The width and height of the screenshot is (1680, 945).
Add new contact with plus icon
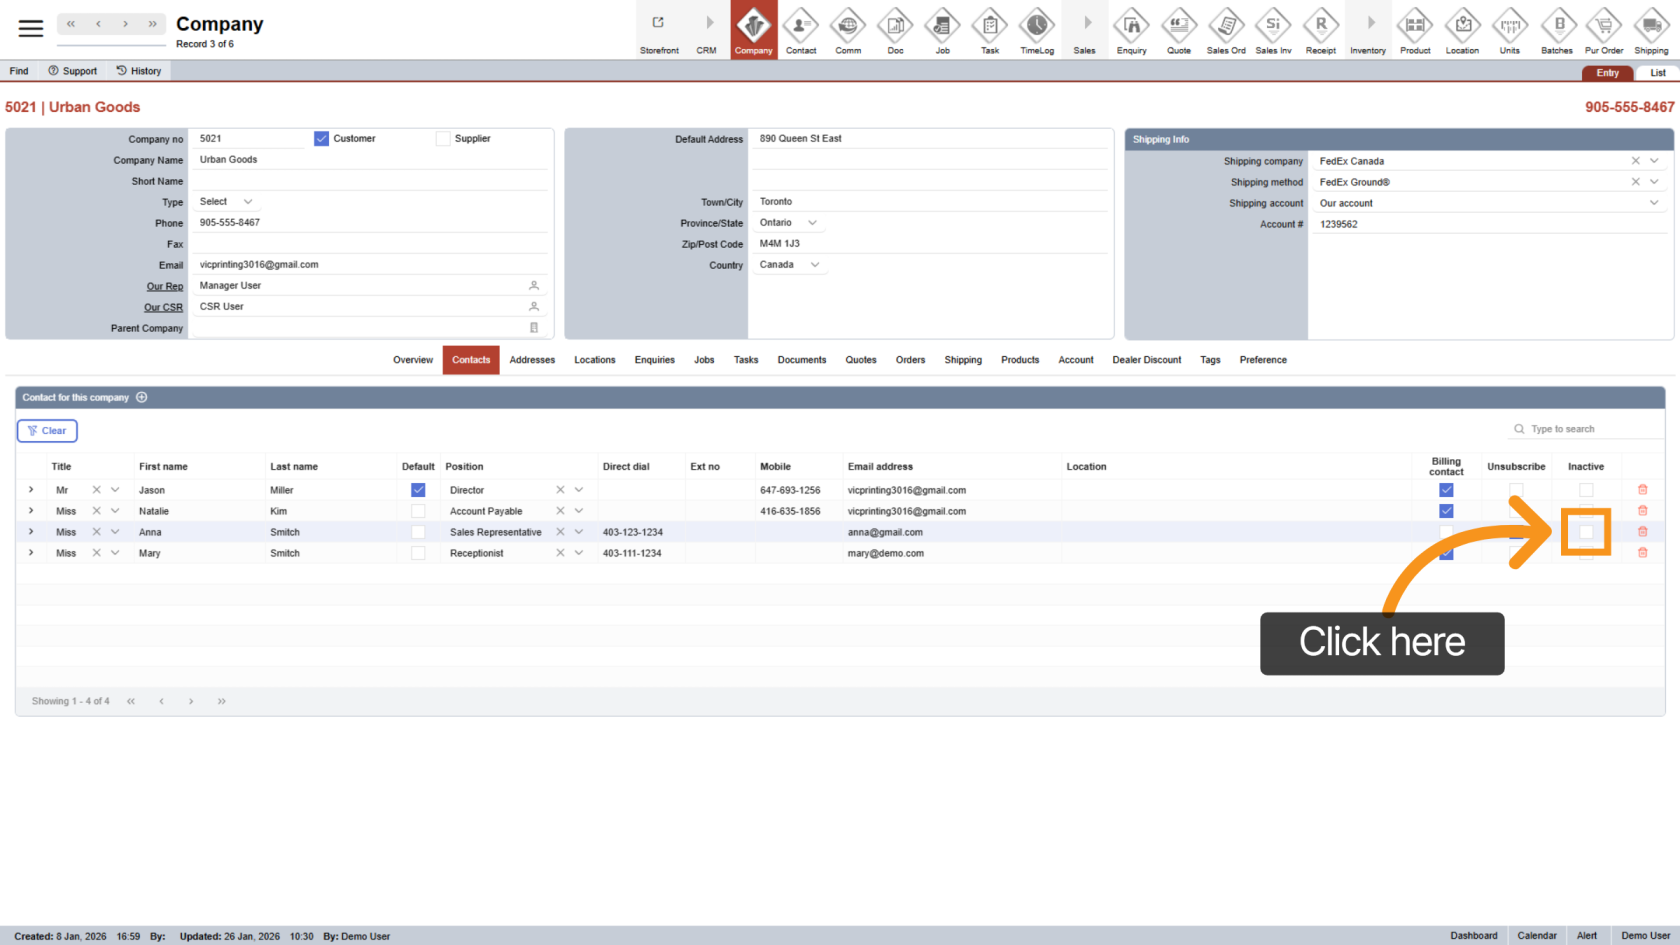click(x=142, y=397)
